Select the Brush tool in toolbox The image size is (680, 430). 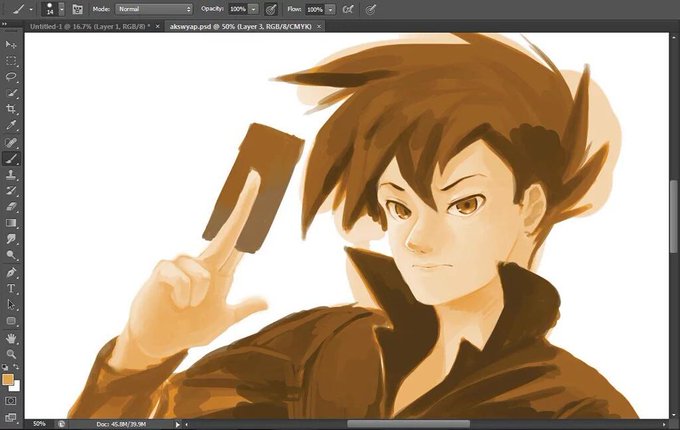(11, 159)
